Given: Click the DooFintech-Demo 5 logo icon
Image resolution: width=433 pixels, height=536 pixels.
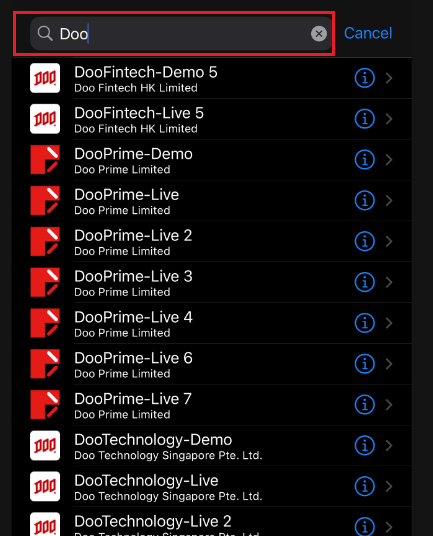Looking at the screenshot, I should click(x=45, y=78).
